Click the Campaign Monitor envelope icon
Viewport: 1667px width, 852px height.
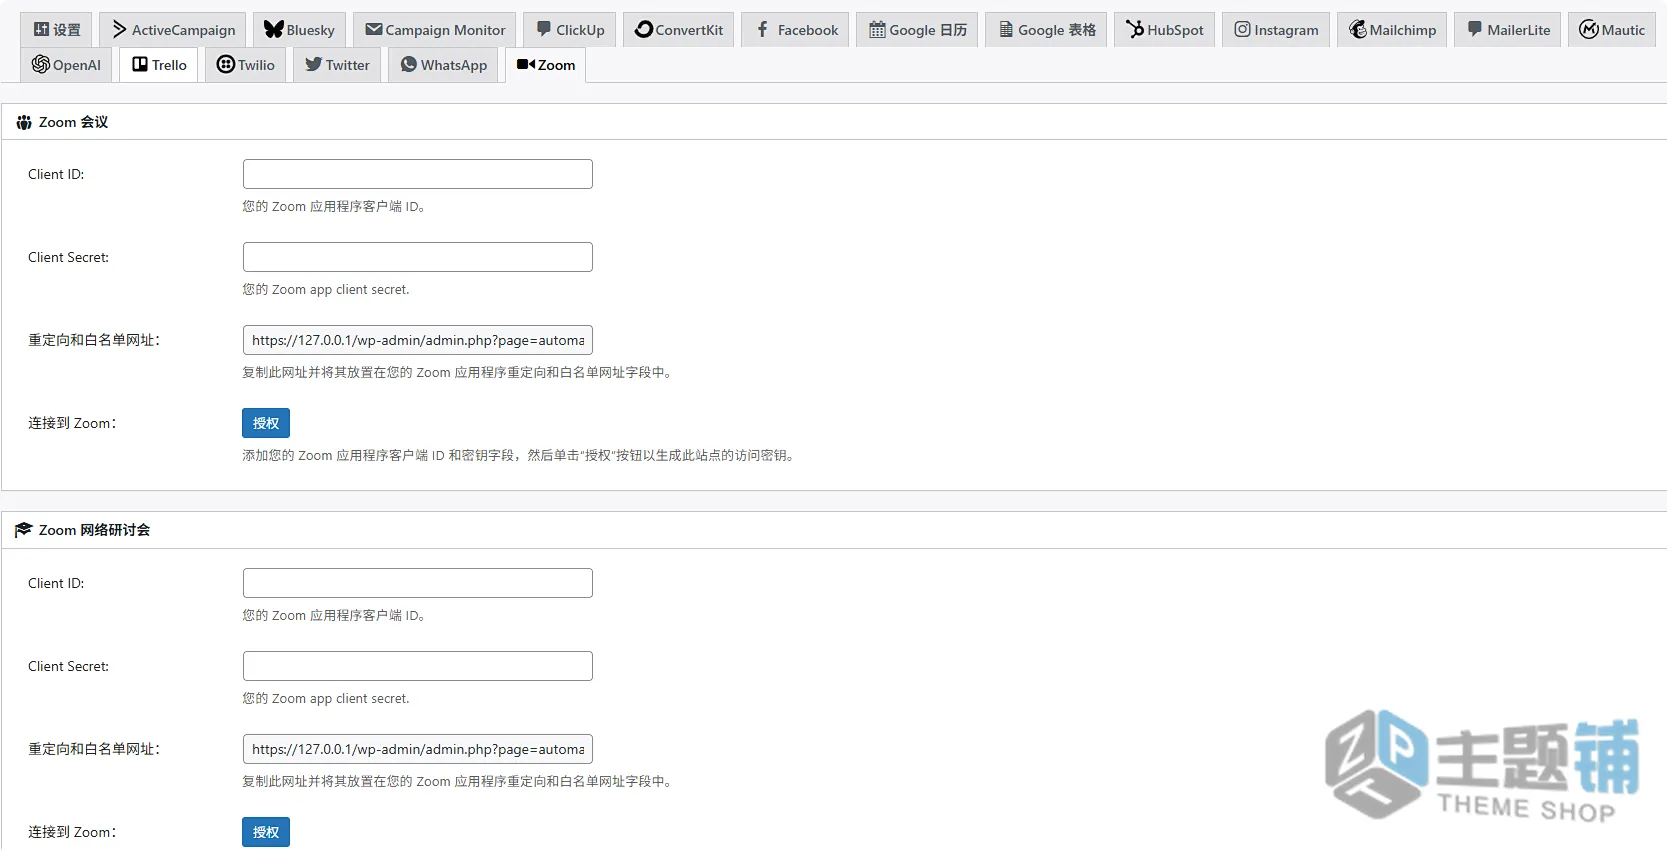[x=374, y=29]
